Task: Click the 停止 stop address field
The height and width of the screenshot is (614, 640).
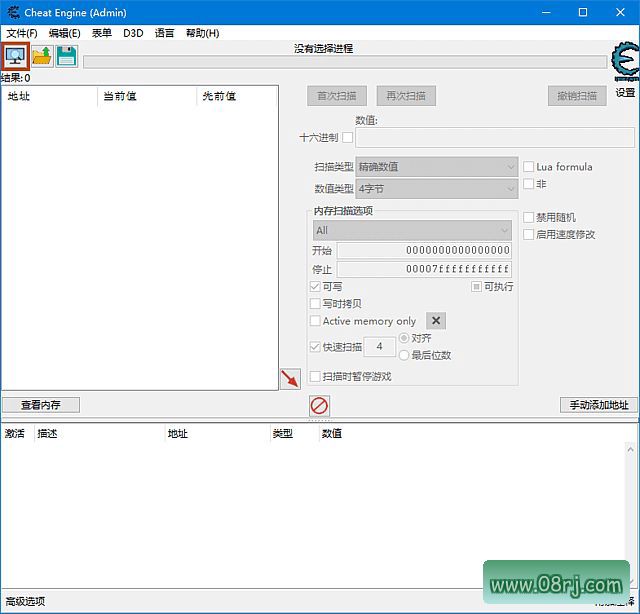Action: (x=424, y=269)
